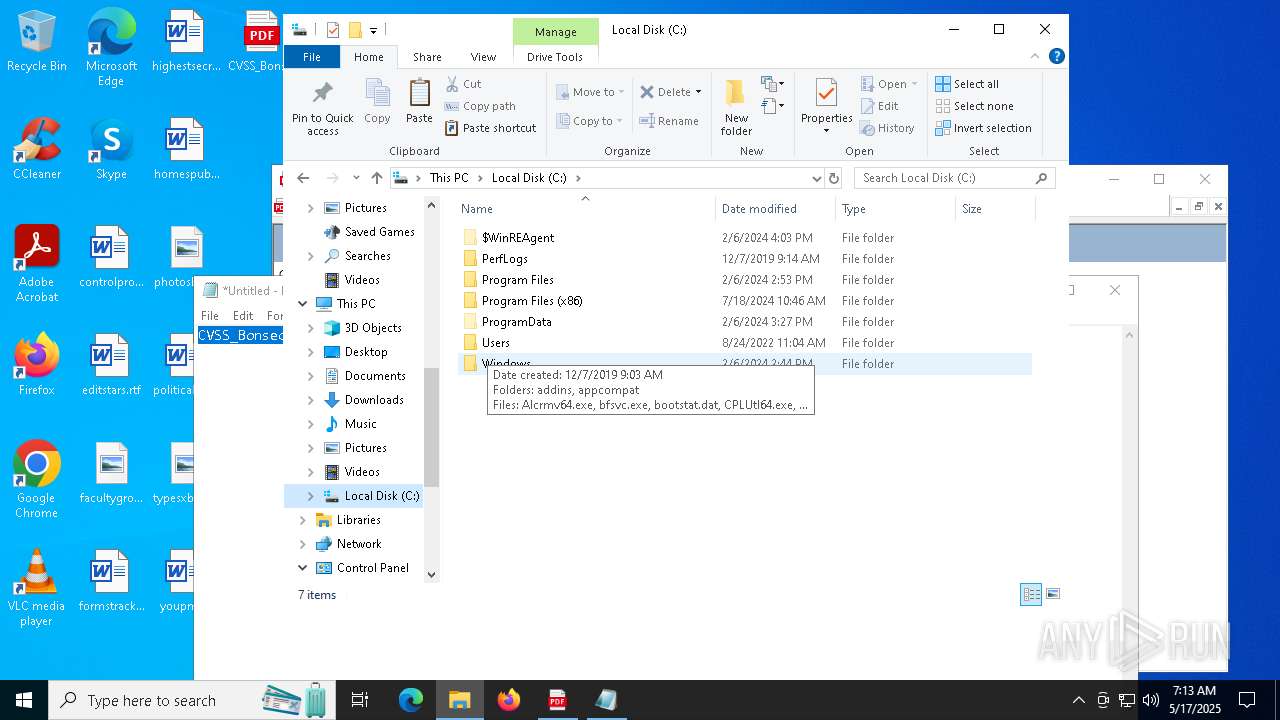Select the Users folder
This screenshot has width=1280, height=720.
(495, 343)
